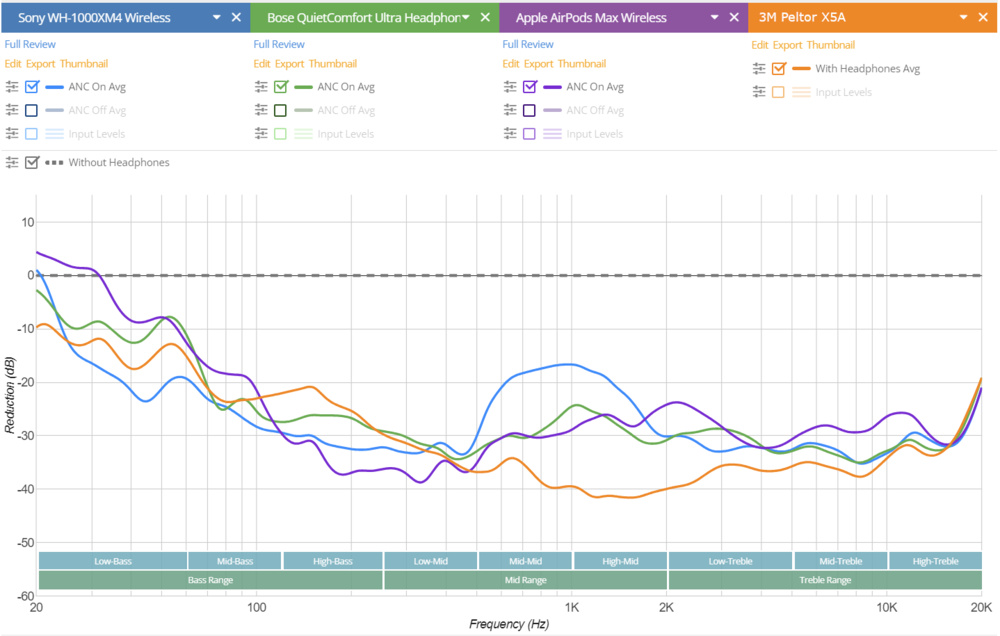Open Sony WH-1000XM4 product dropdown arrow
This screenshot has width=1000, height=636.
tap(216, 18)
